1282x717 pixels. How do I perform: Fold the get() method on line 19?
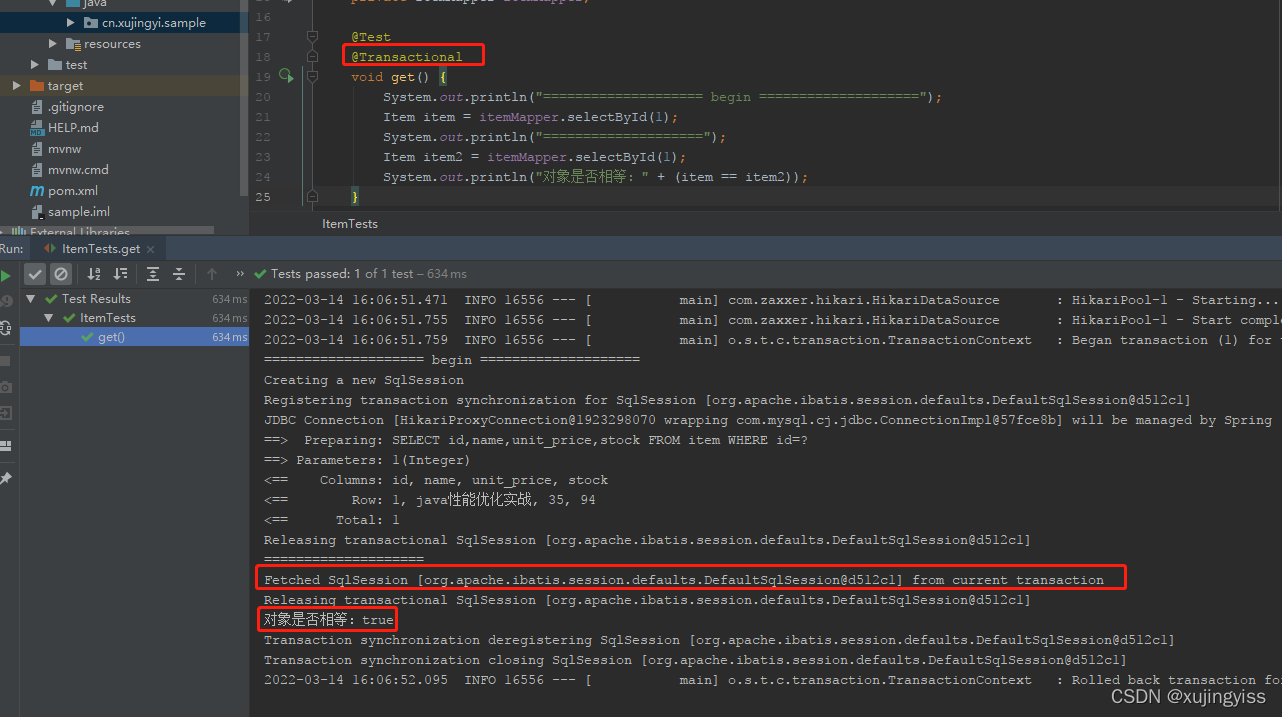coord(312,77)
